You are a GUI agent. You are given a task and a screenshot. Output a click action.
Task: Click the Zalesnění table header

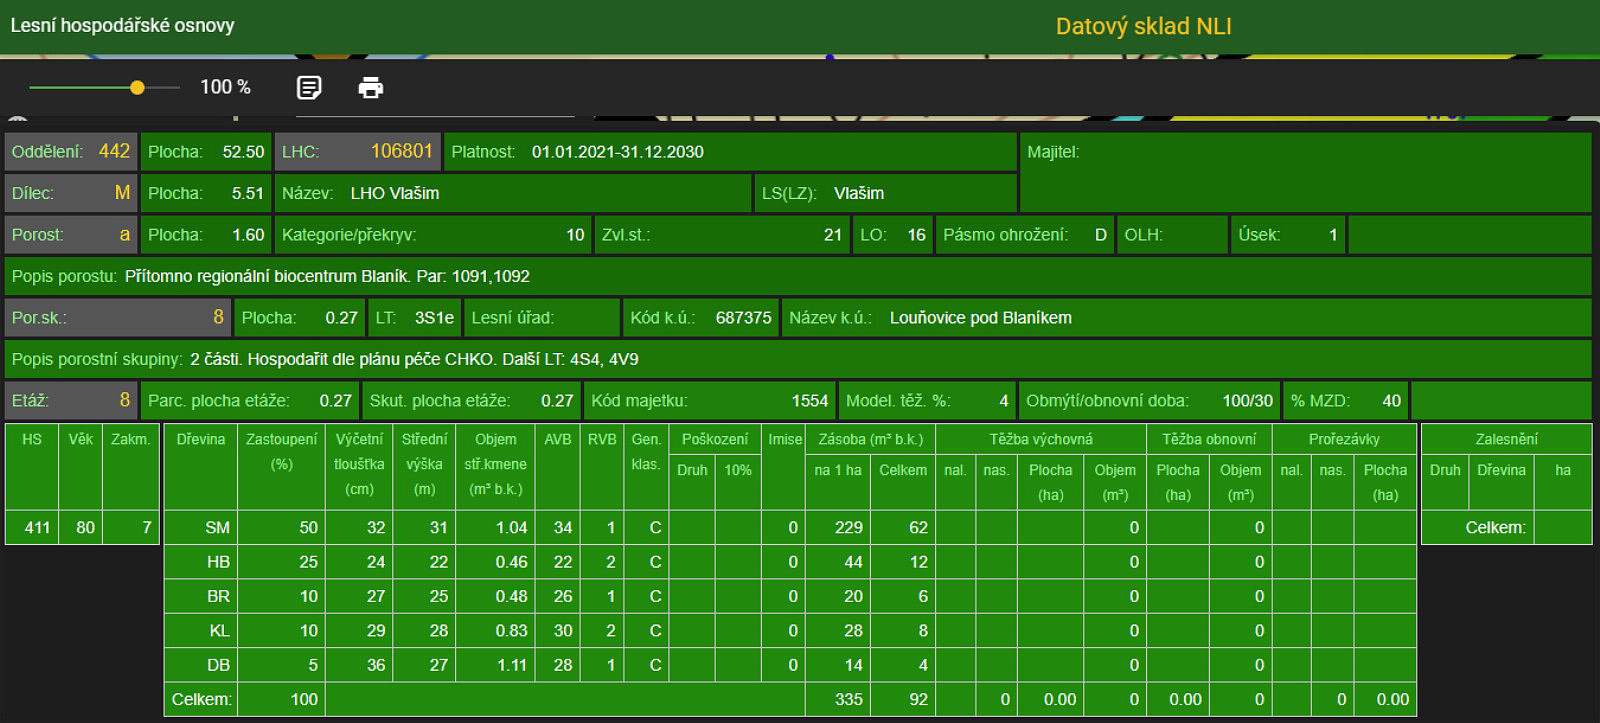click(1506, 439)
